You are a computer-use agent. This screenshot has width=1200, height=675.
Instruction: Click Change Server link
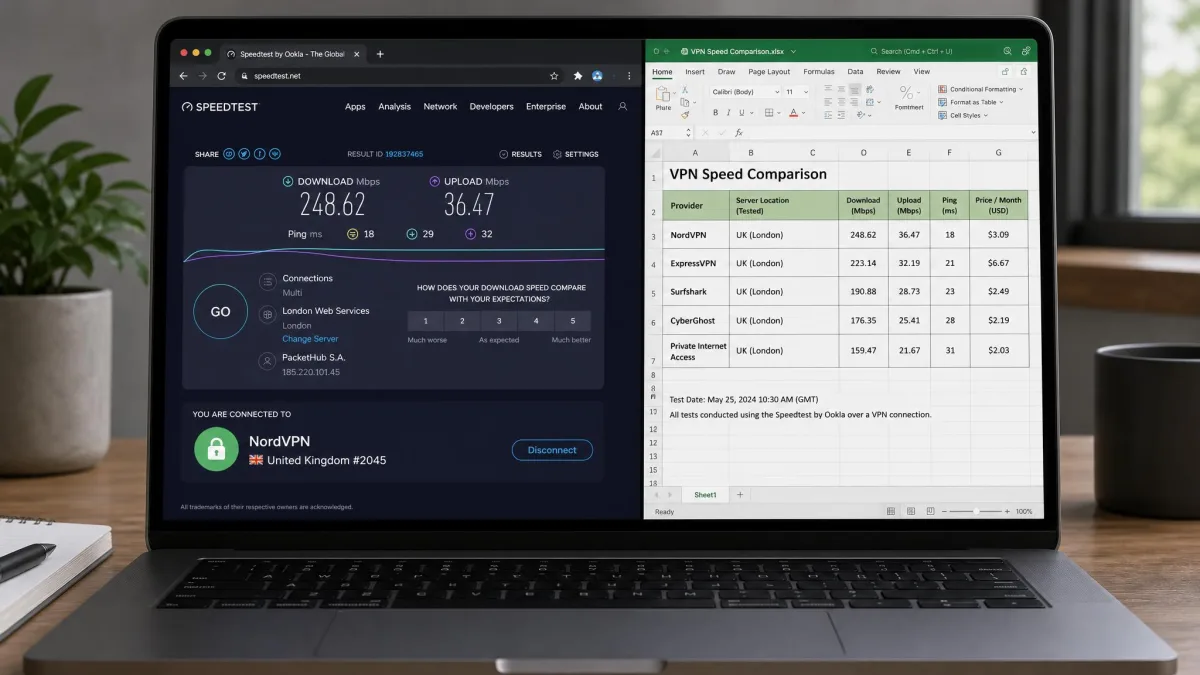pos(310,339)
